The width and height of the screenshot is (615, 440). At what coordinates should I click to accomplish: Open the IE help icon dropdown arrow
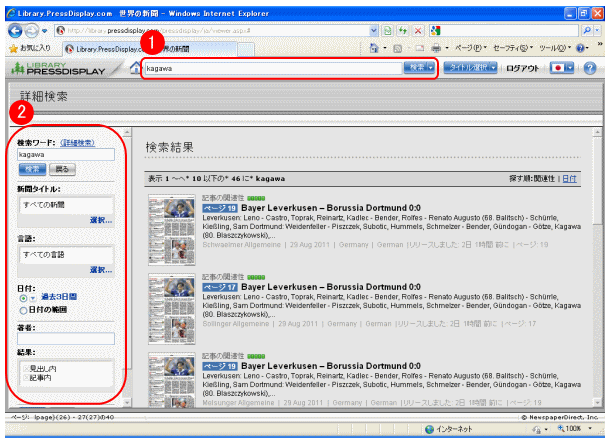click(587, 48)
